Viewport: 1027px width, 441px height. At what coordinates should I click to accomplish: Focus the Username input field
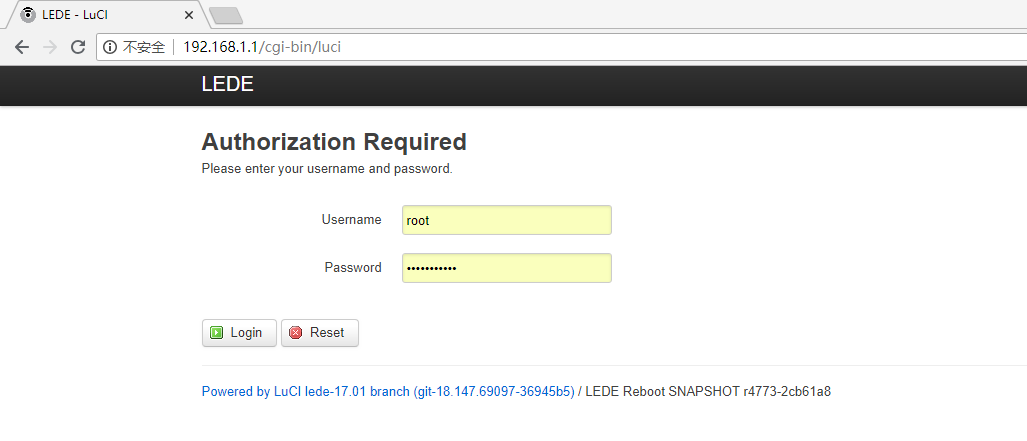tap(507, 220)
